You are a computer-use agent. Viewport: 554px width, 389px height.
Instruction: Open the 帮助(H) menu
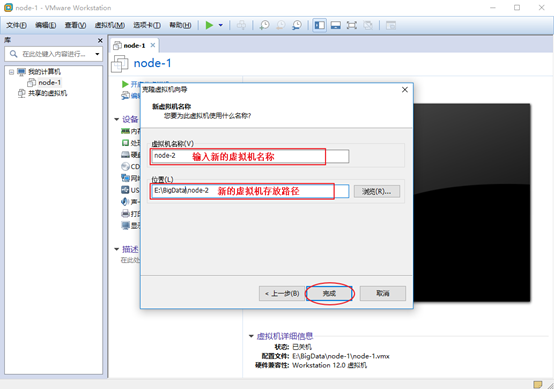(180, 25)
